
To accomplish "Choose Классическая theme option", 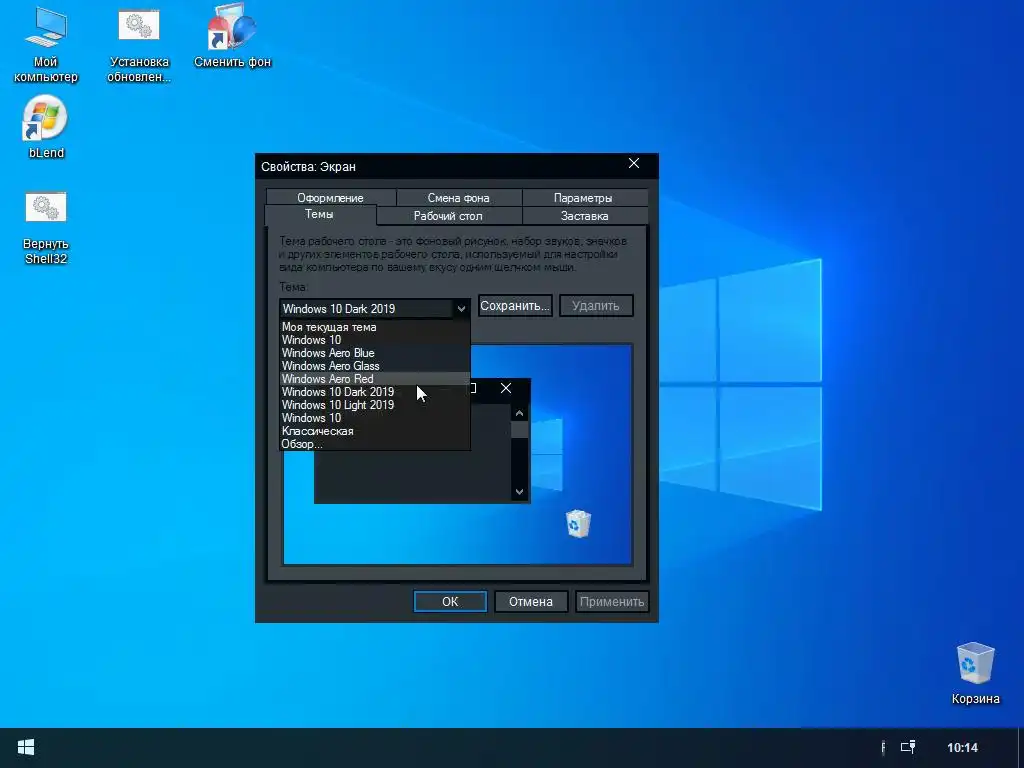I will coord(375,431).
